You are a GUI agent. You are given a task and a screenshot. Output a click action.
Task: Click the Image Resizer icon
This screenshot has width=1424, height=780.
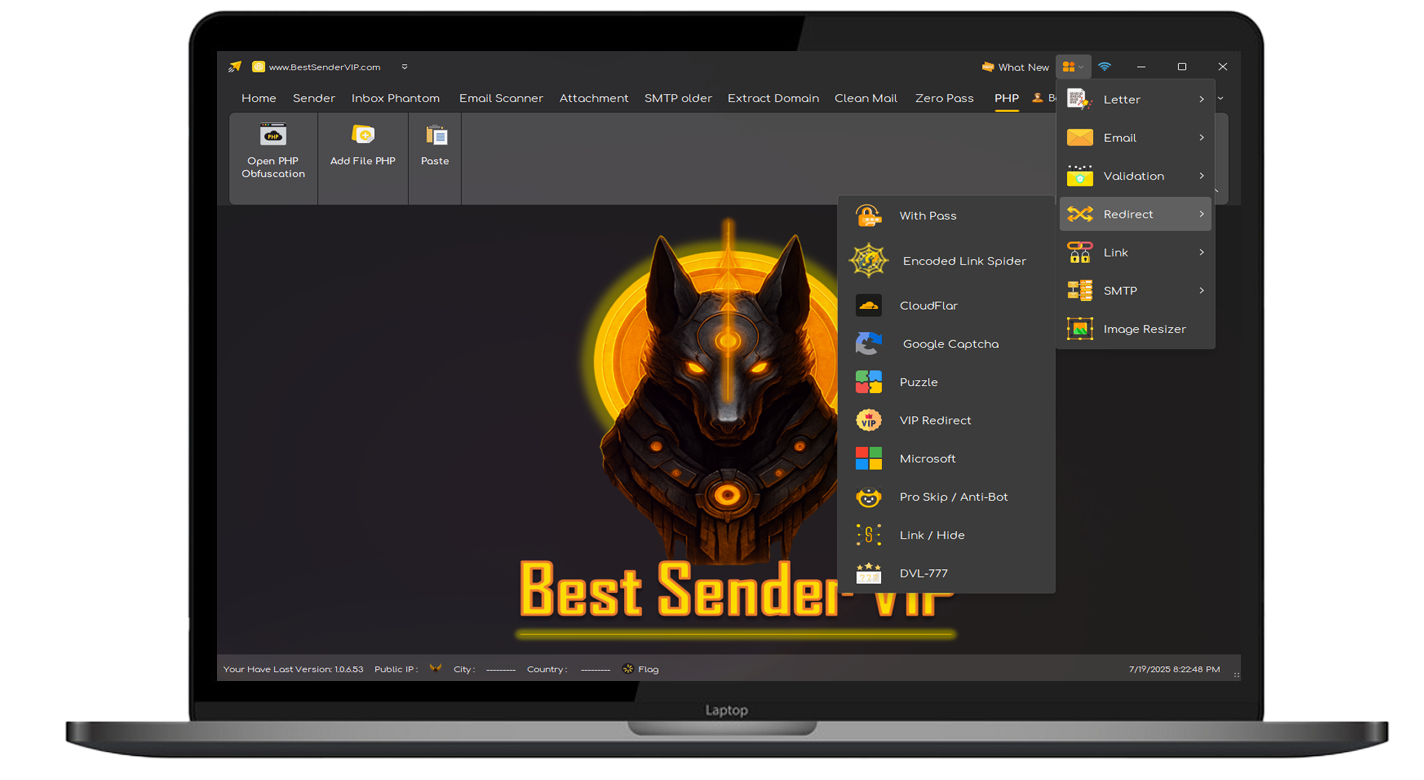click(x=1079, y=329)
